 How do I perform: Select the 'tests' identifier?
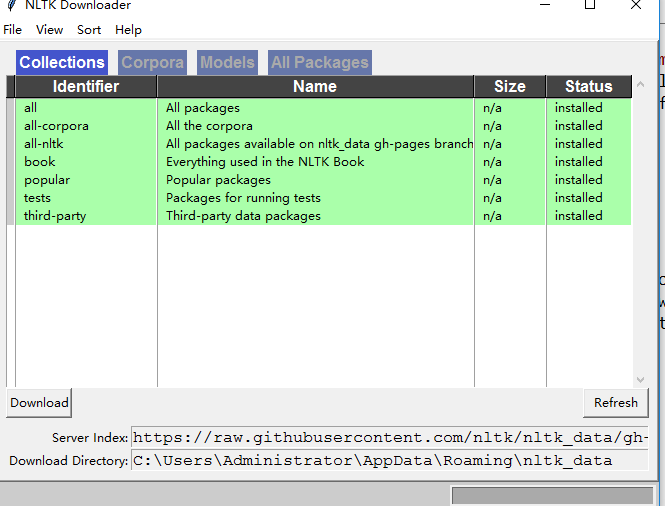coord(37,198)
